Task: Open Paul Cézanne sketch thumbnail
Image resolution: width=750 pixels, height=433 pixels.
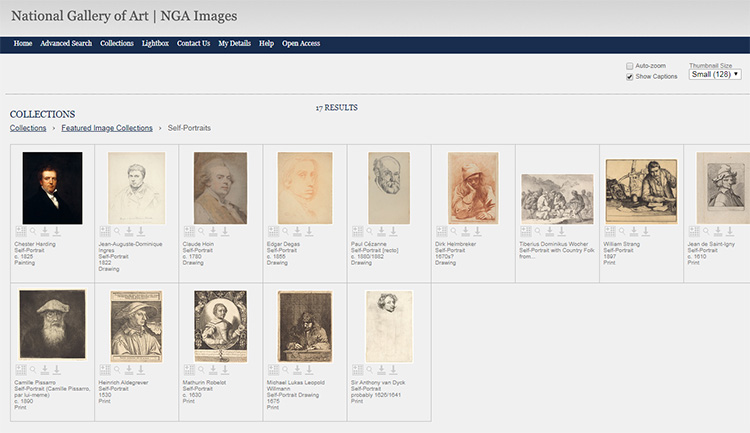Action: 389,188
